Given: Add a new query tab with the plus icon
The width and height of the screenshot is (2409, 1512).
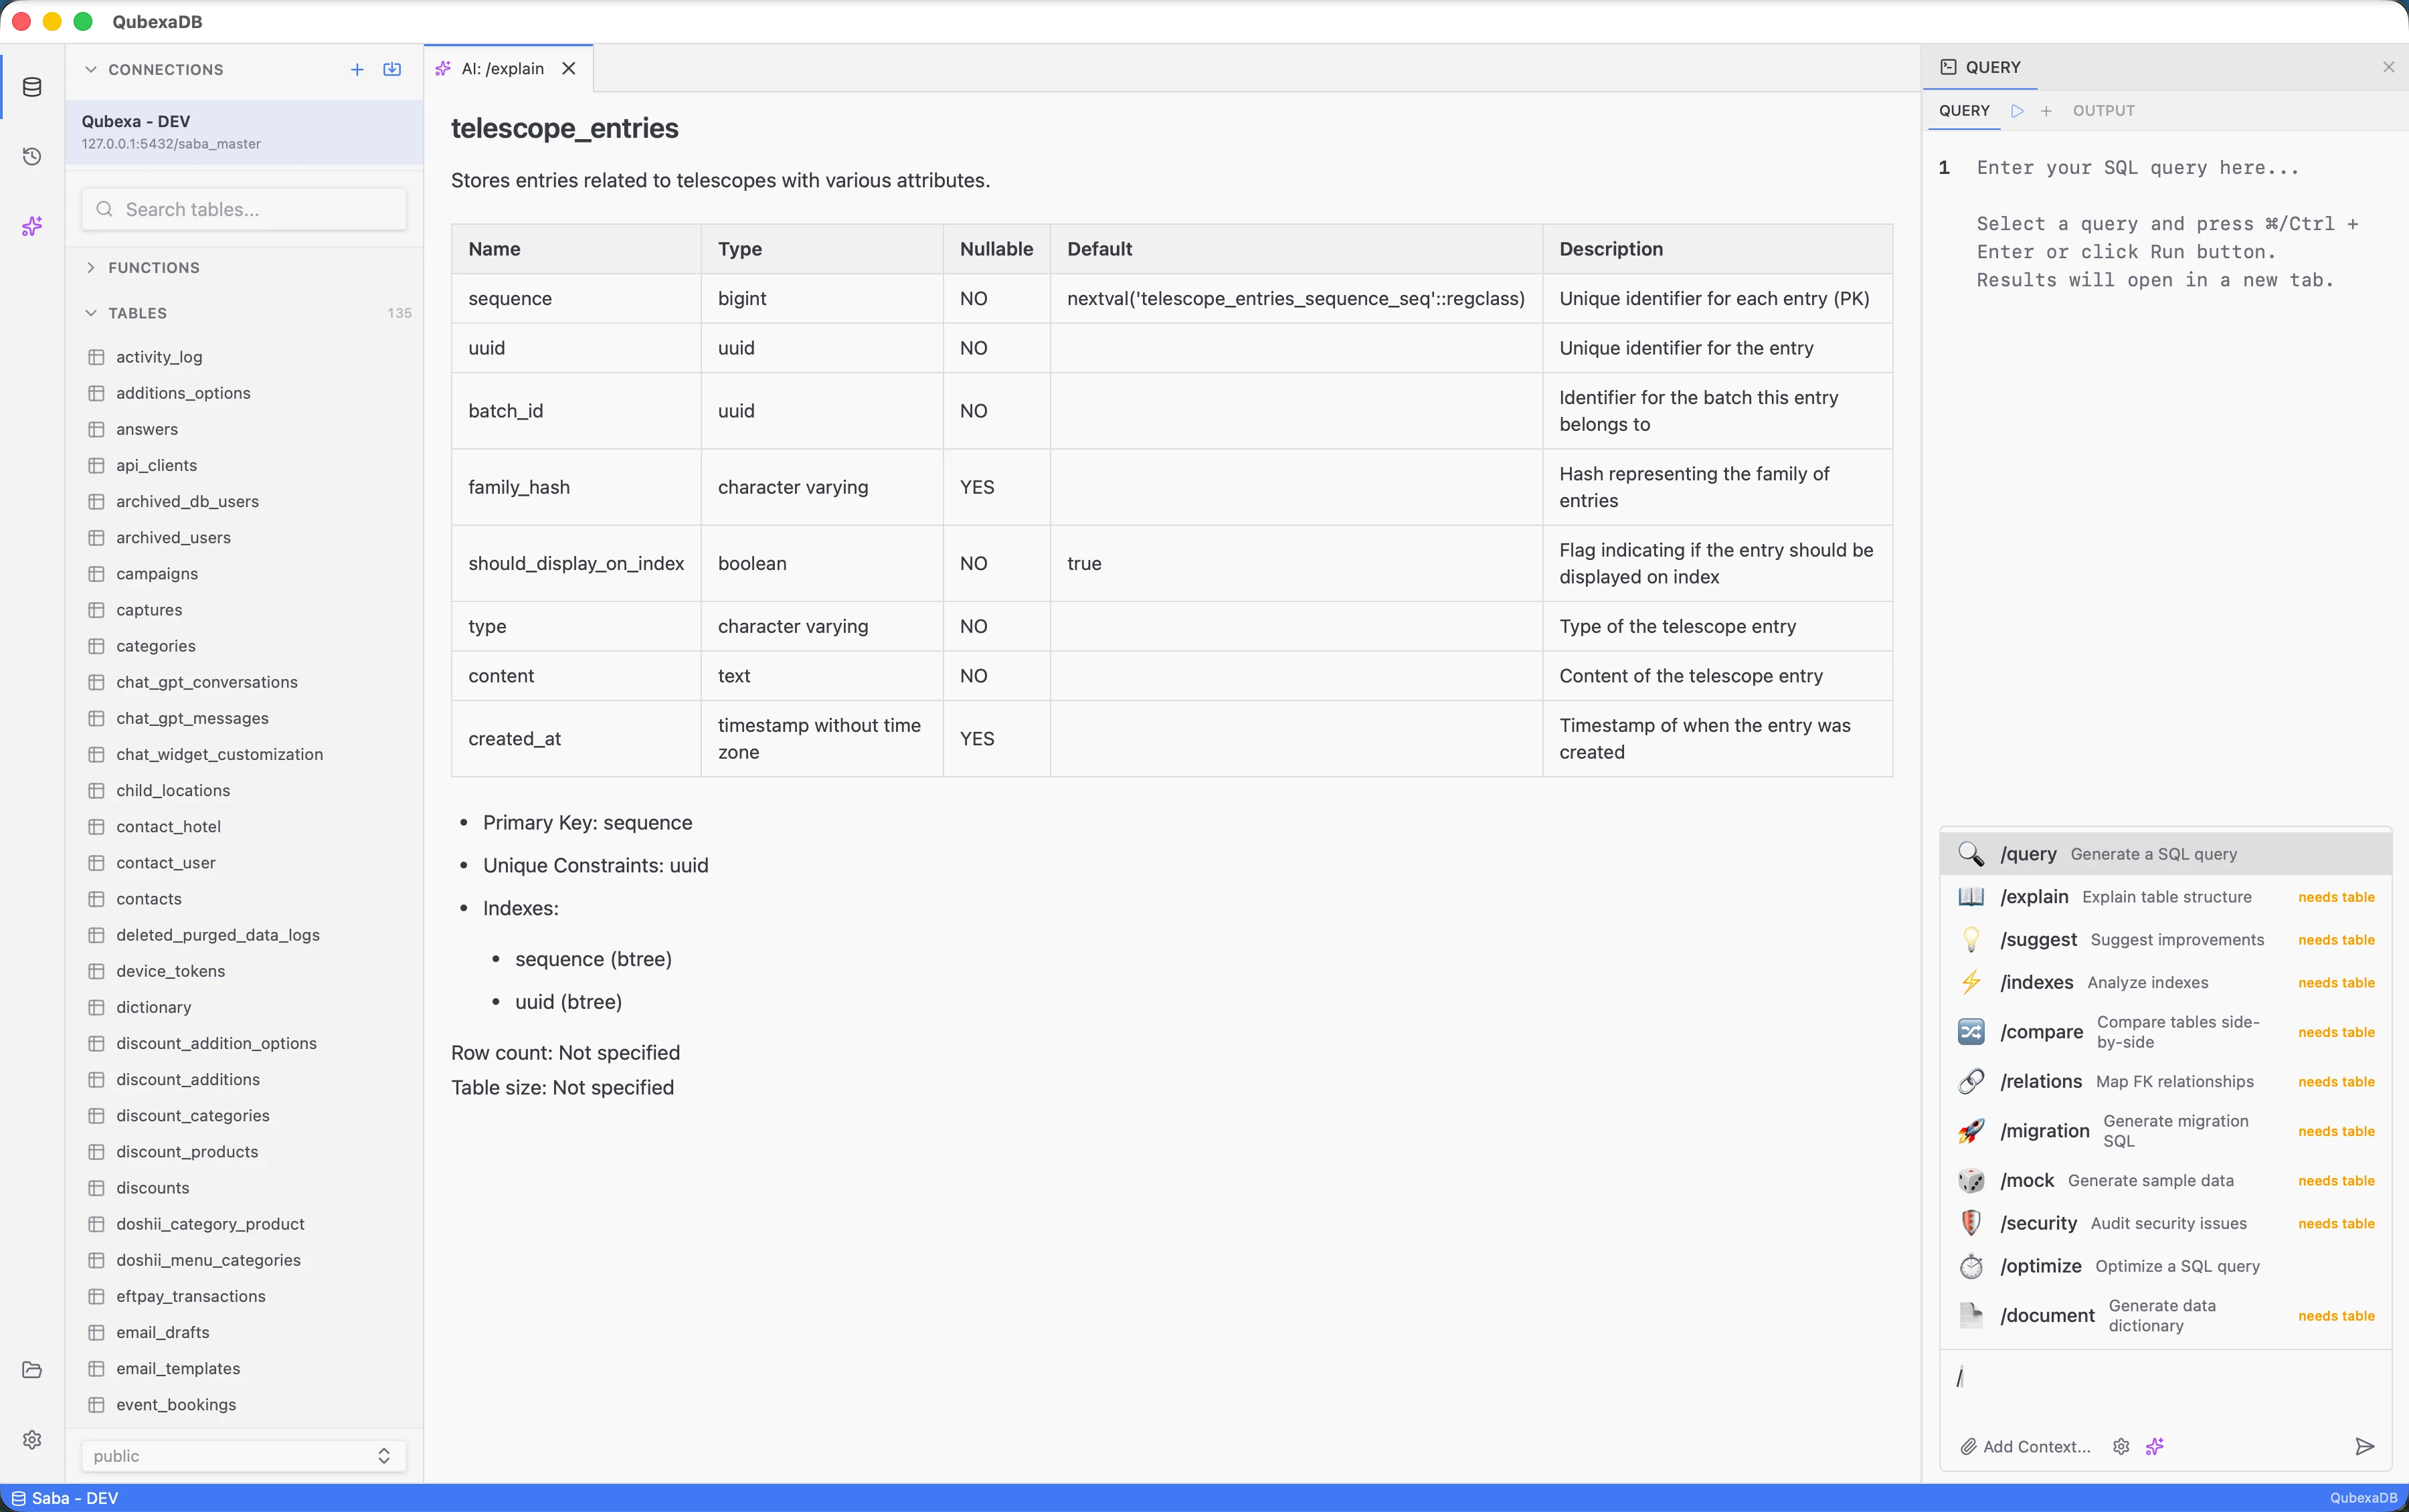Looking at the screenshot, I should click(2046, 111).
